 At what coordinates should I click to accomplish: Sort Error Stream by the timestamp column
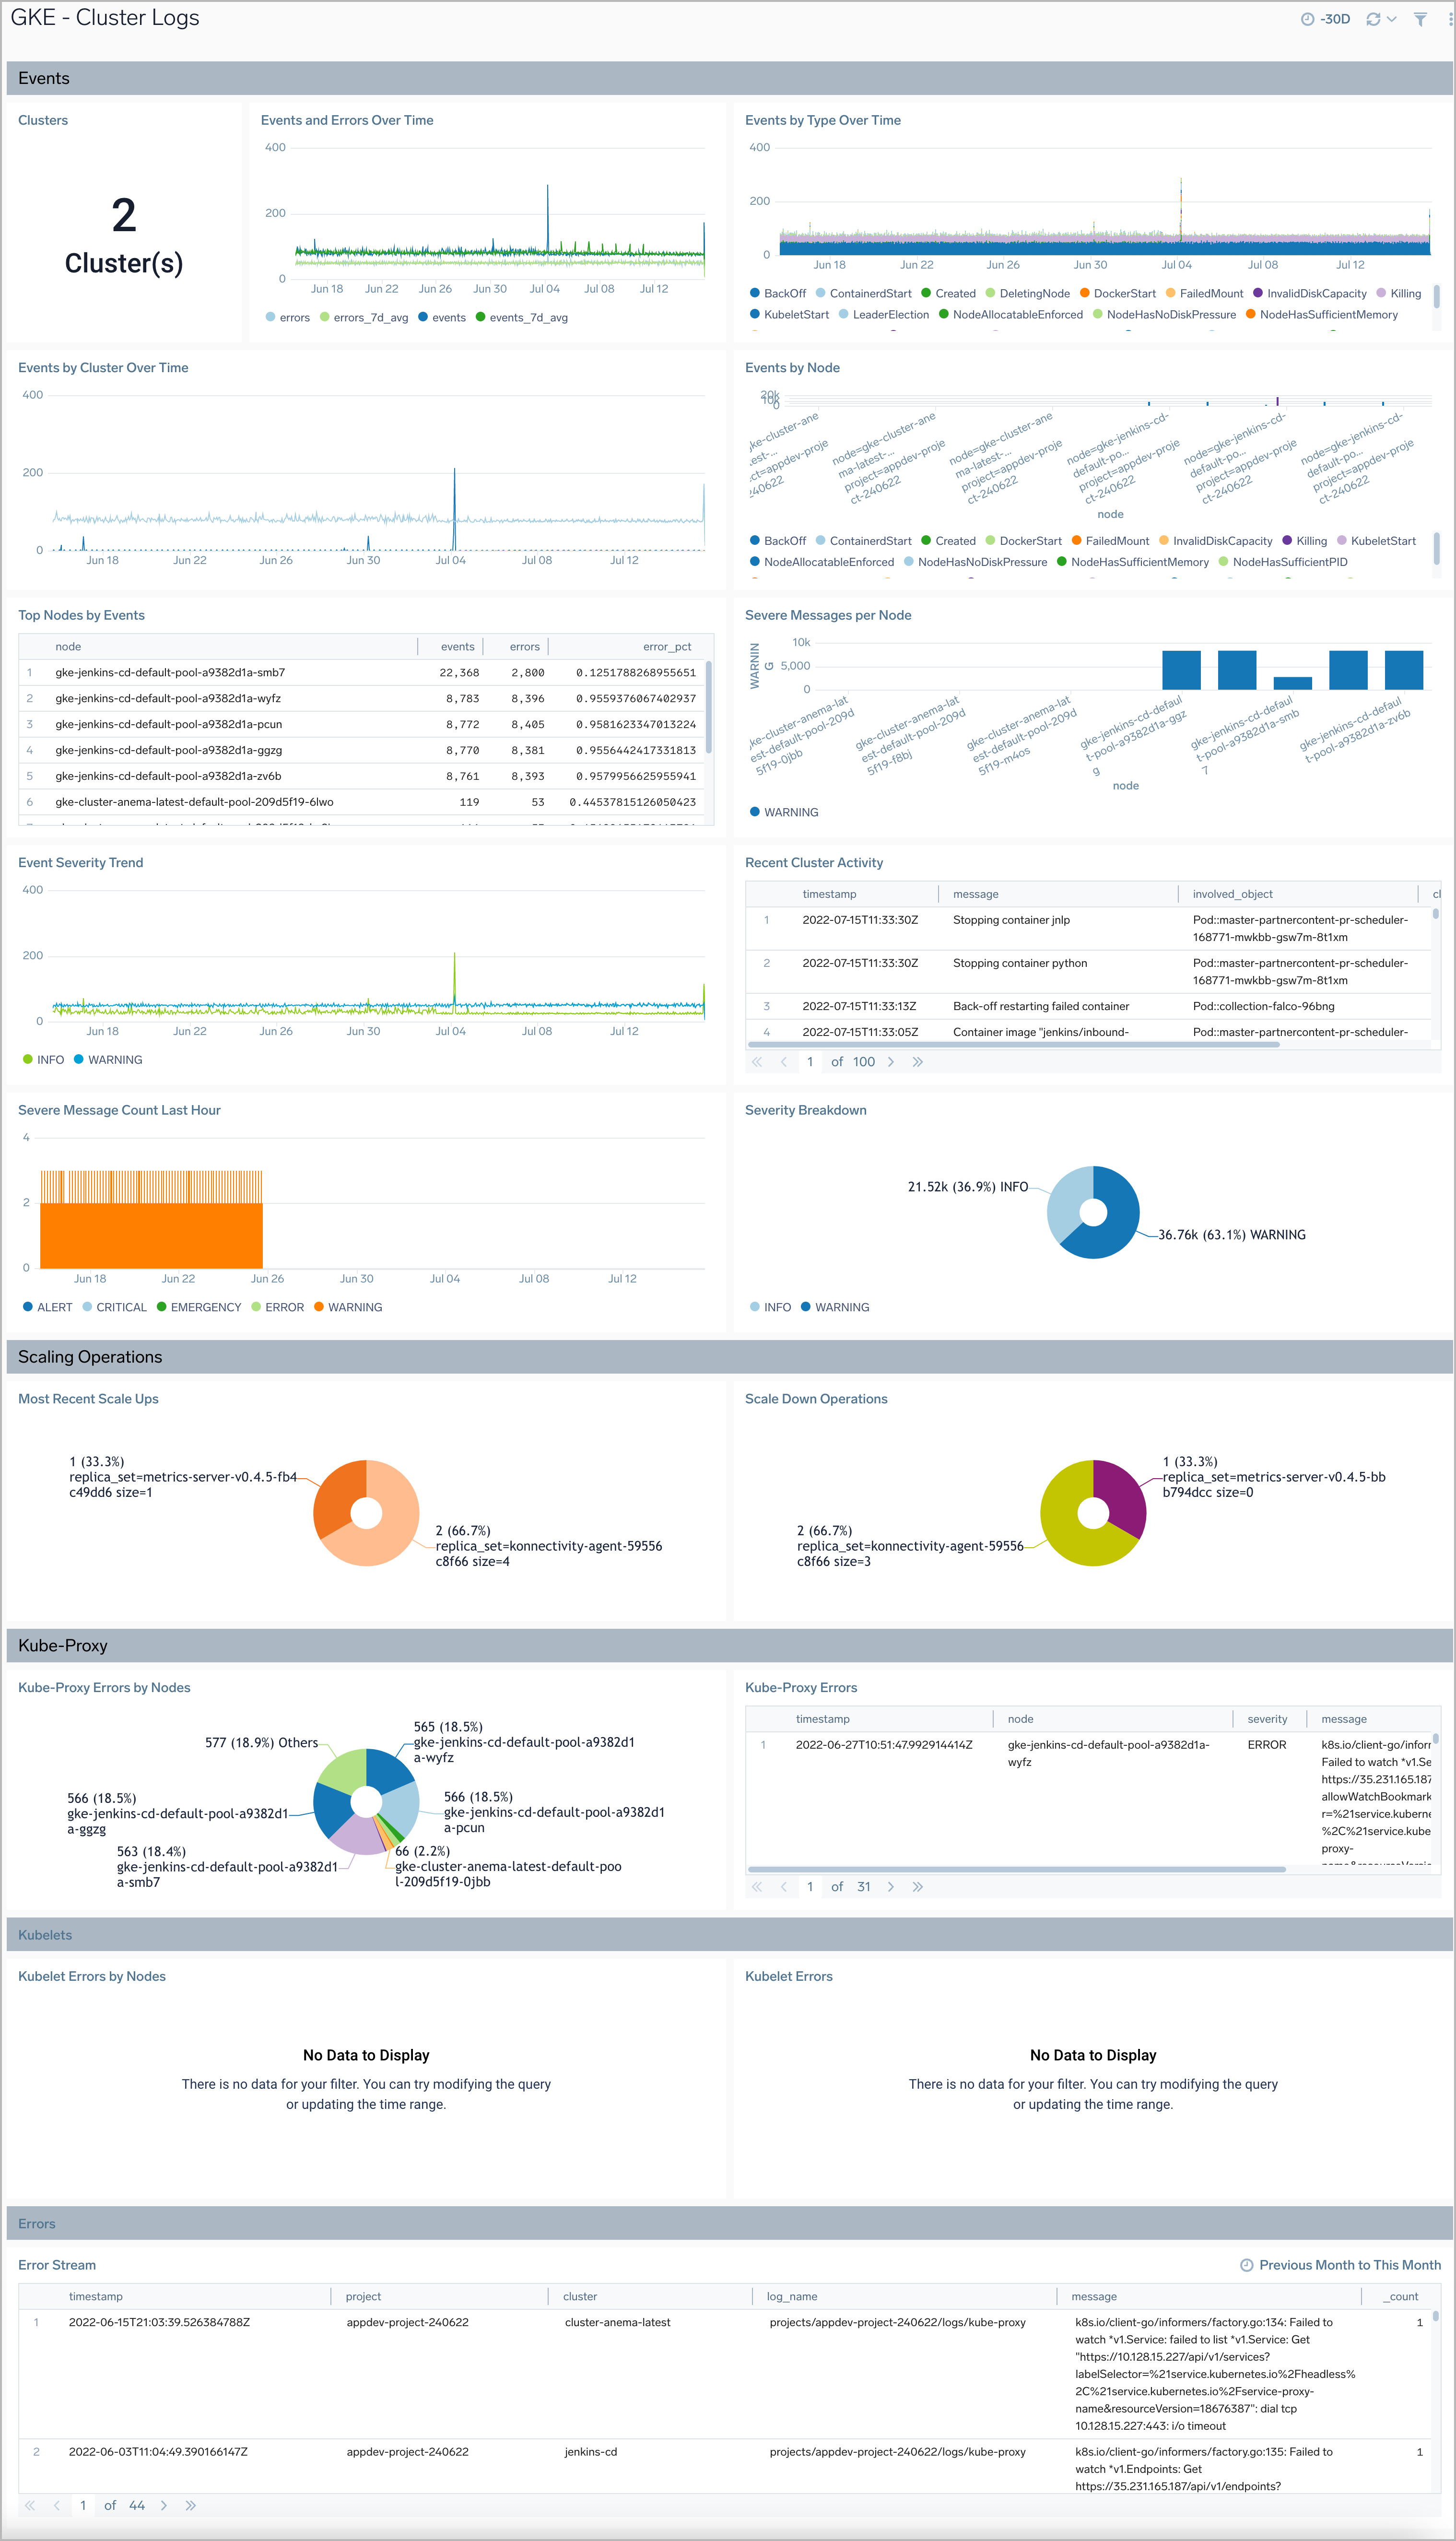pos(97,2296)
